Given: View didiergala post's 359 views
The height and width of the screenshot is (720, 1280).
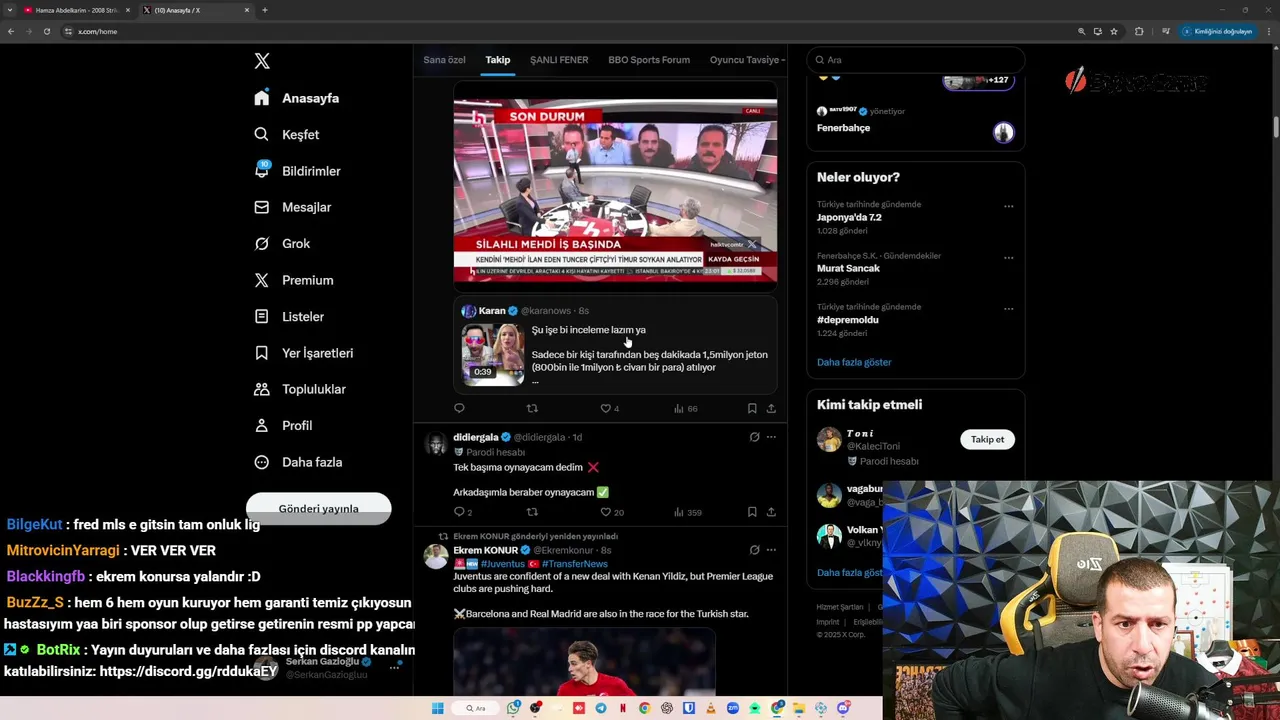Looking at the screenshot, I should 688,512.
